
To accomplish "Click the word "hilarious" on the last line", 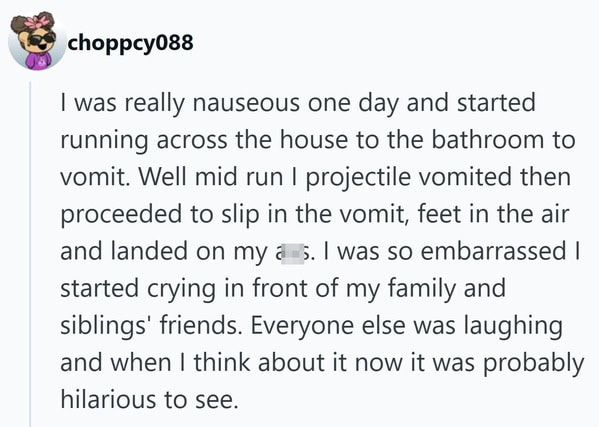I will [109, 400].
